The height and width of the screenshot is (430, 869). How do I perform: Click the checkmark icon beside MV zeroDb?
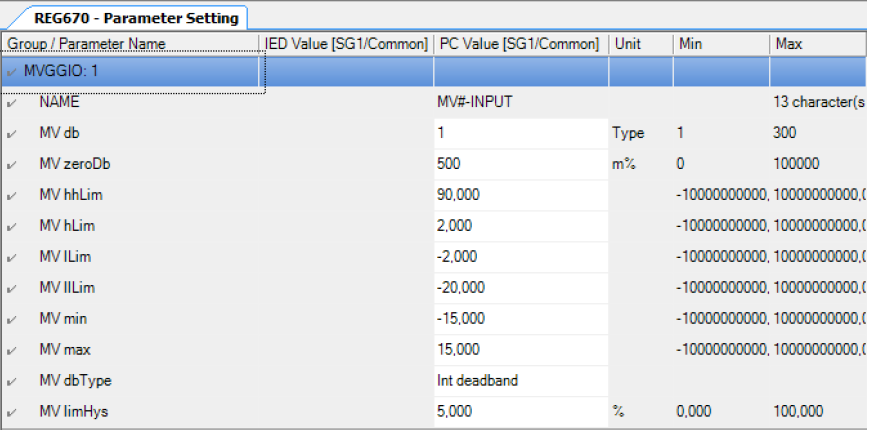point(11,165)
